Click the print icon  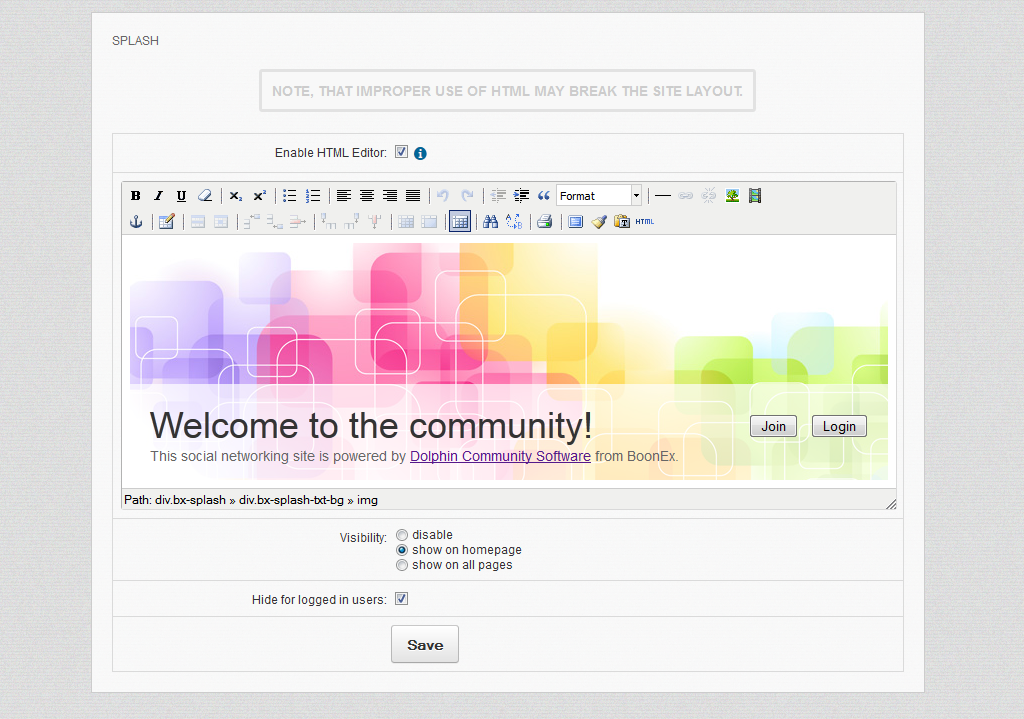pyautogui.click(x=544, y=222)
